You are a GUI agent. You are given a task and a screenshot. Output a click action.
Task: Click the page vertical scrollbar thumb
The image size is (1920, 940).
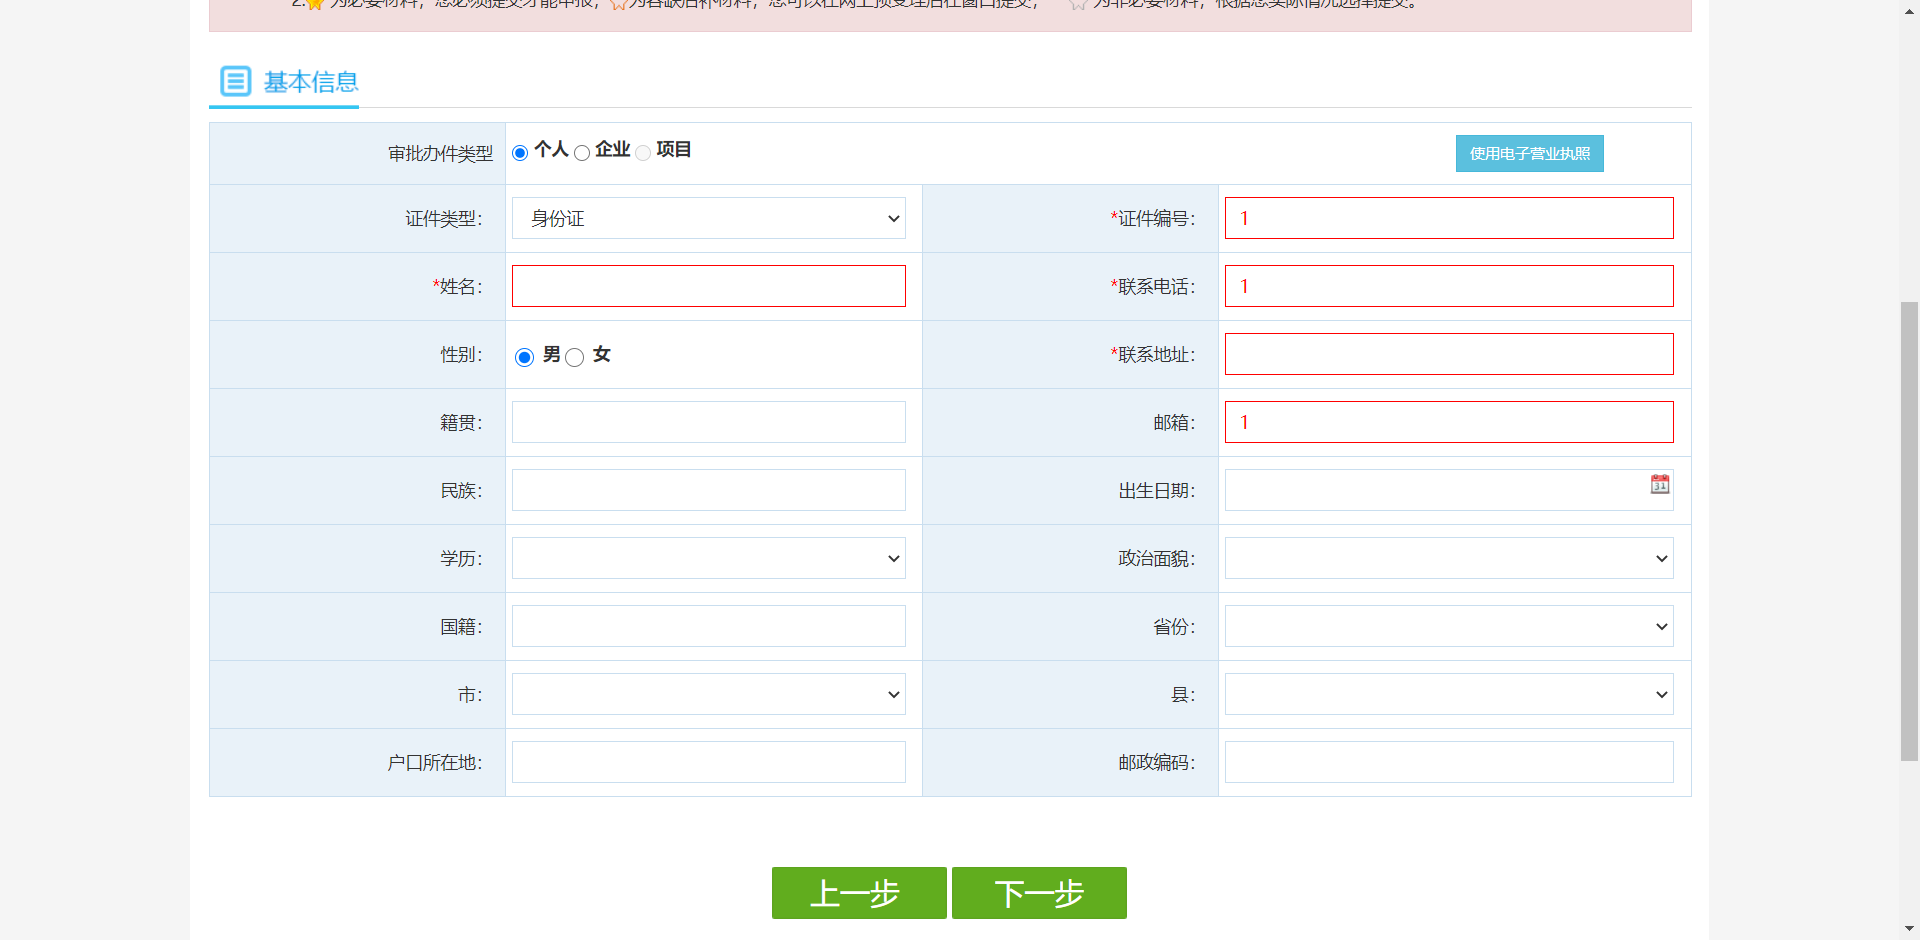pos(1909,530)
